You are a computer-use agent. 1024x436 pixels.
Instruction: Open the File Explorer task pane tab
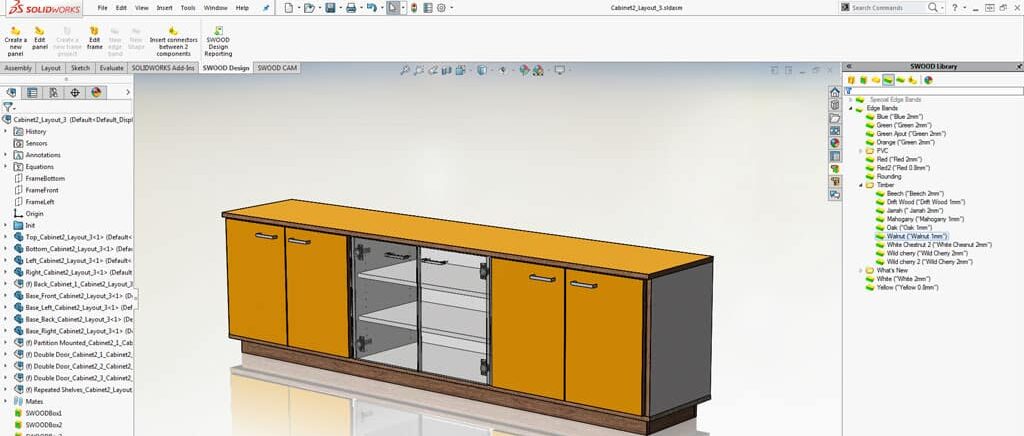tap(835, 118)
